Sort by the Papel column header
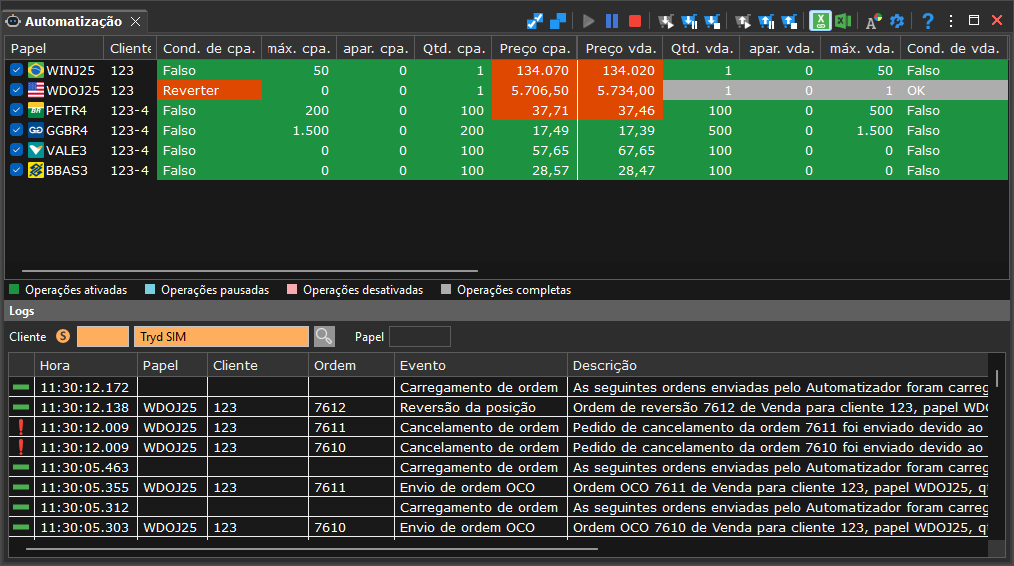 point(54,49)
